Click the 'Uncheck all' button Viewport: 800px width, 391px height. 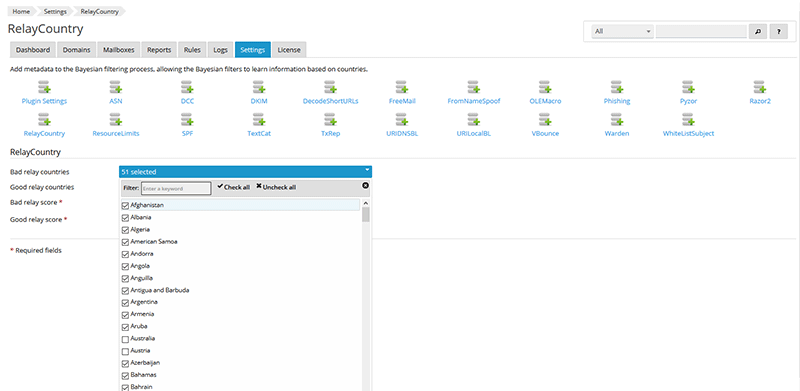pyautogui.click(x=276, y=187)
